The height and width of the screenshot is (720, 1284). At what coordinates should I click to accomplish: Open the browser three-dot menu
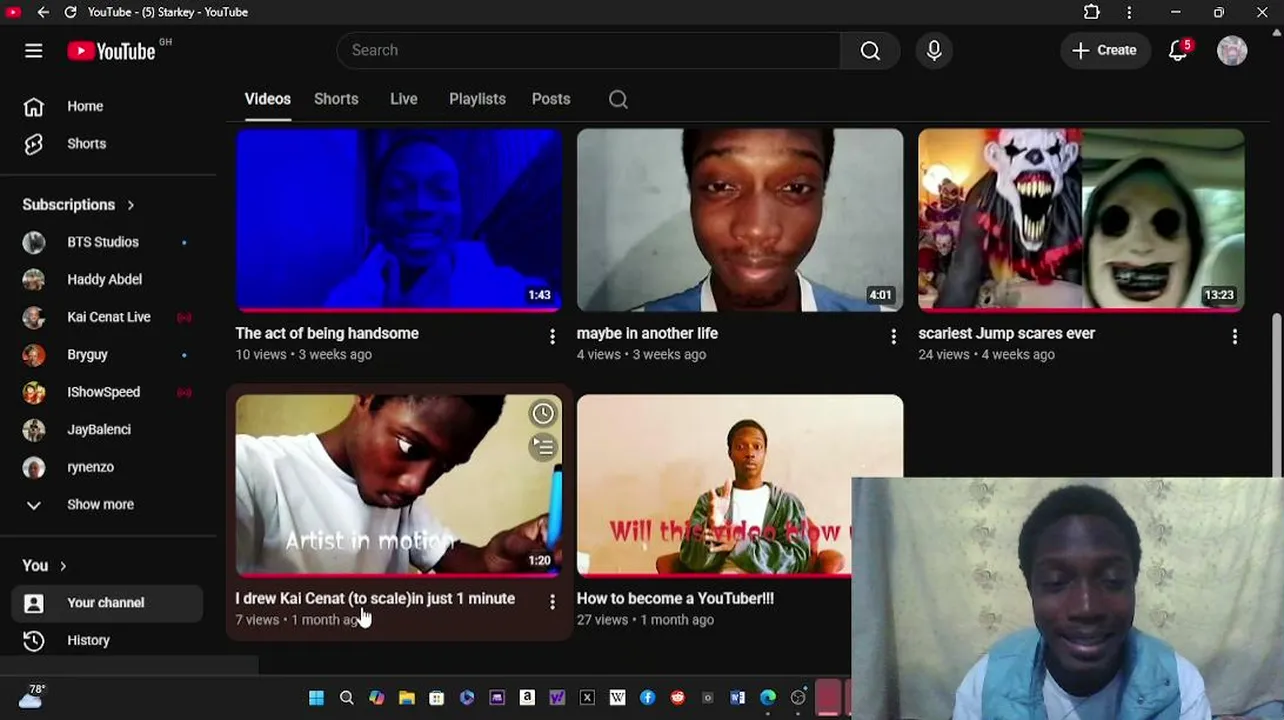[1129, 12]
